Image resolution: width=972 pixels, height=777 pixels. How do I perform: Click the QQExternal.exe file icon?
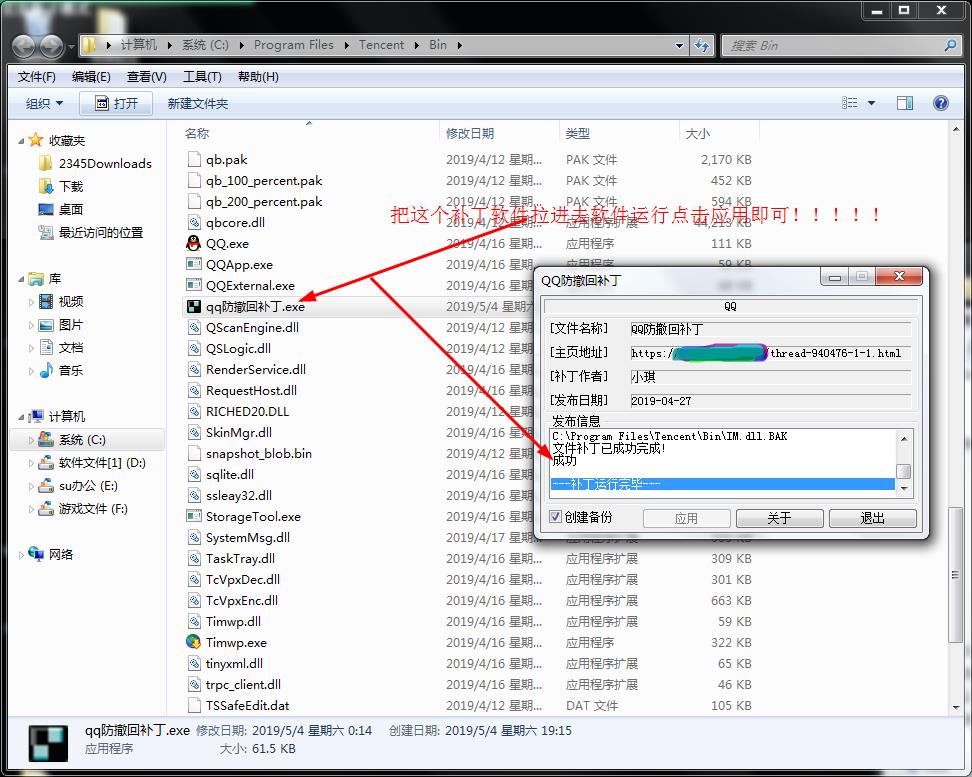tap(194, 285)
